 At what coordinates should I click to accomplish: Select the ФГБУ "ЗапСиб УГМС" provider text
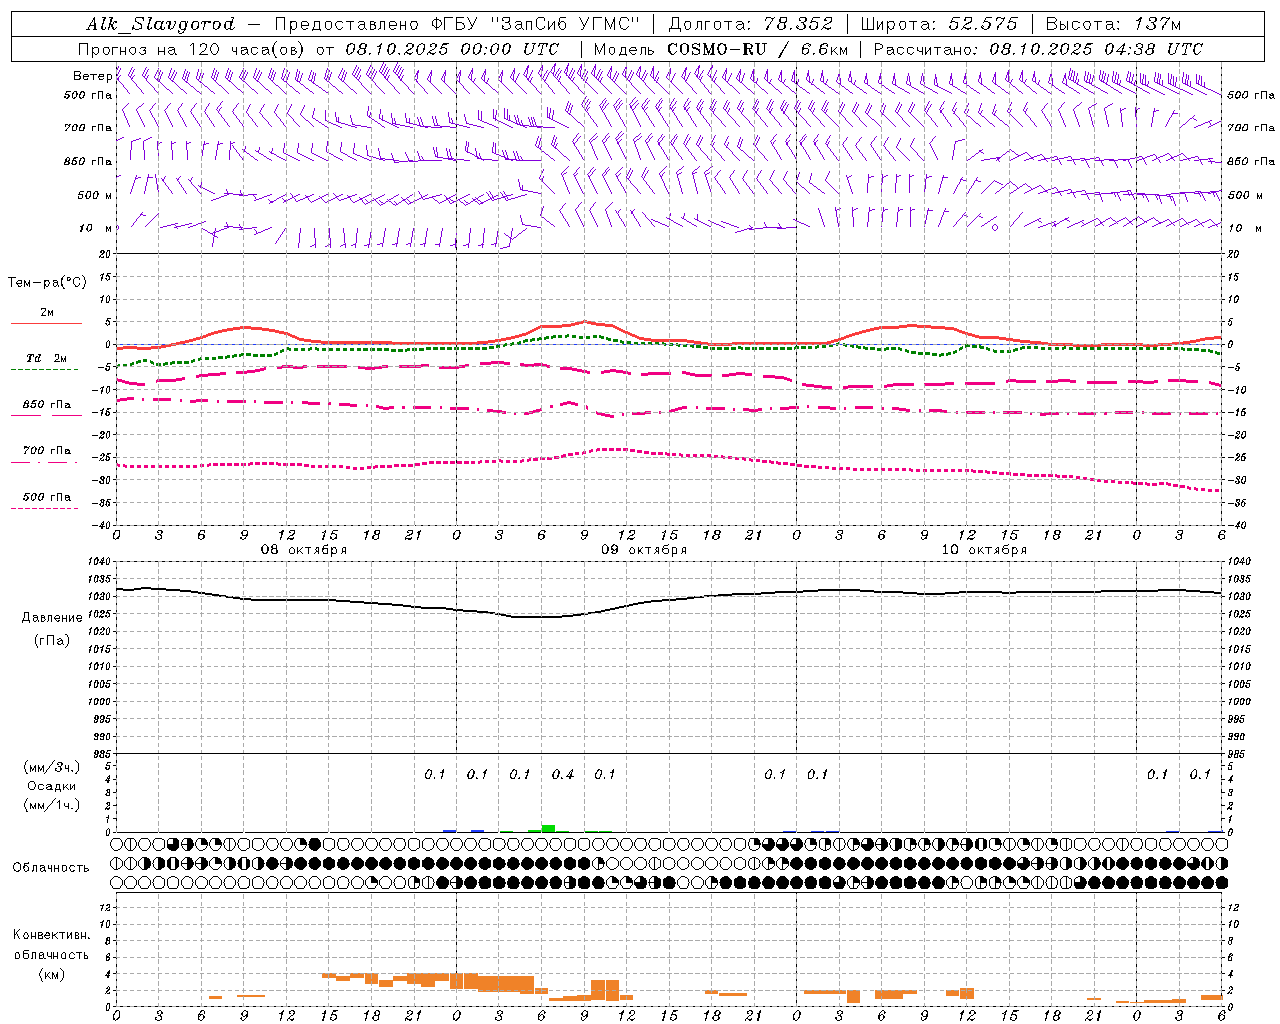click(x=538, y=24)
